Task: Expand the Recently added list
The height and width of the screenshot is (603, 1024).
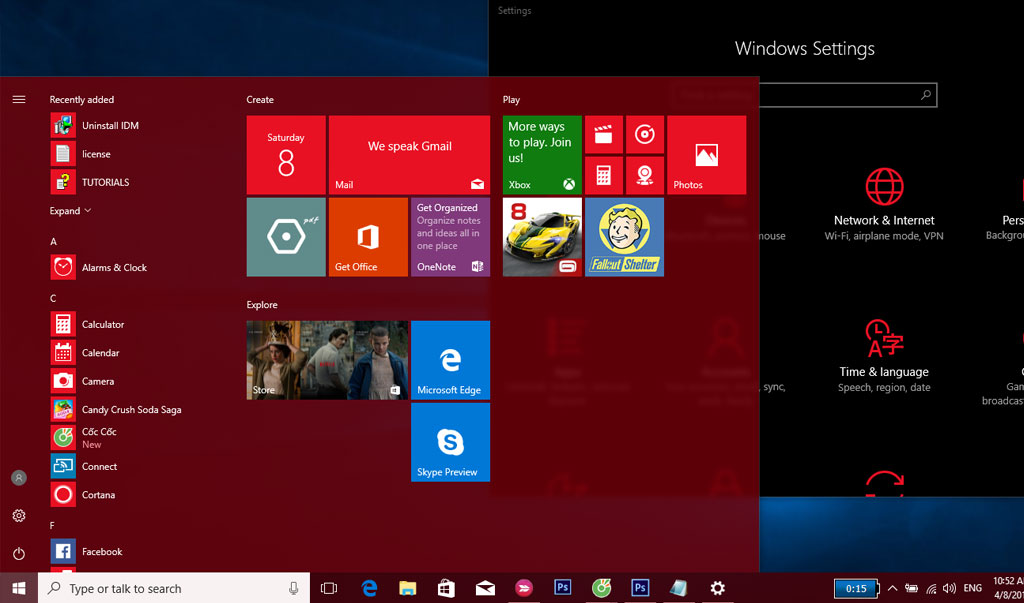Action: click(x=70, y=211)
